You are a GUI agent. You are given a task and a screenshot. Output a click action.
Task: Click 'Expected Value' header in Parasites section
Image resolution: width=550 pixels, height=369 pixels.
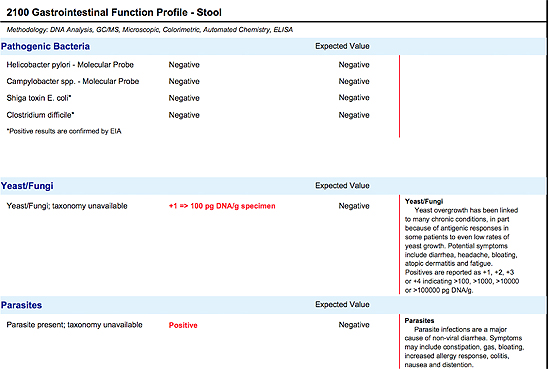coord(342,304)
